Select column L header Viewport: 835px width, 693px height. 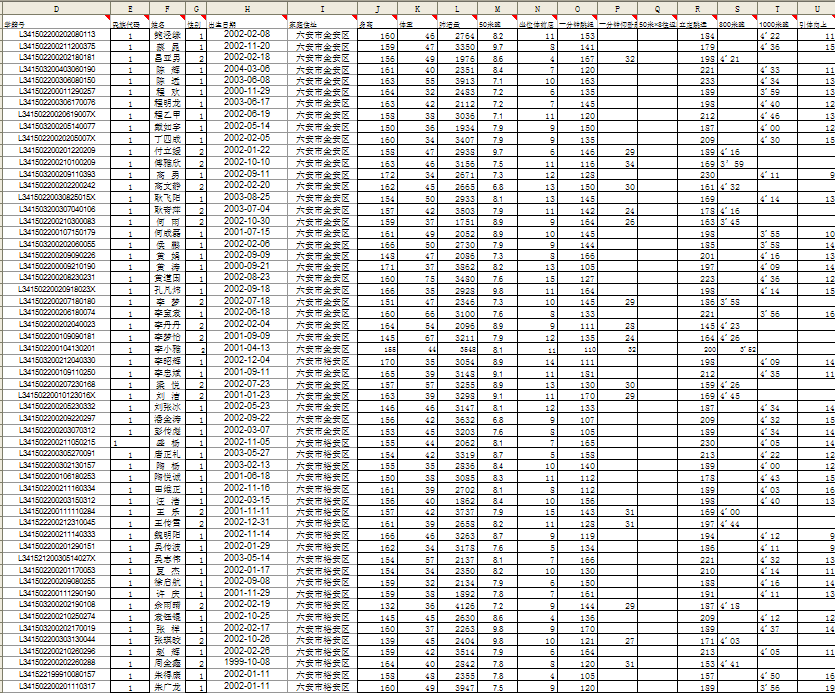click(x=457, y=9)
